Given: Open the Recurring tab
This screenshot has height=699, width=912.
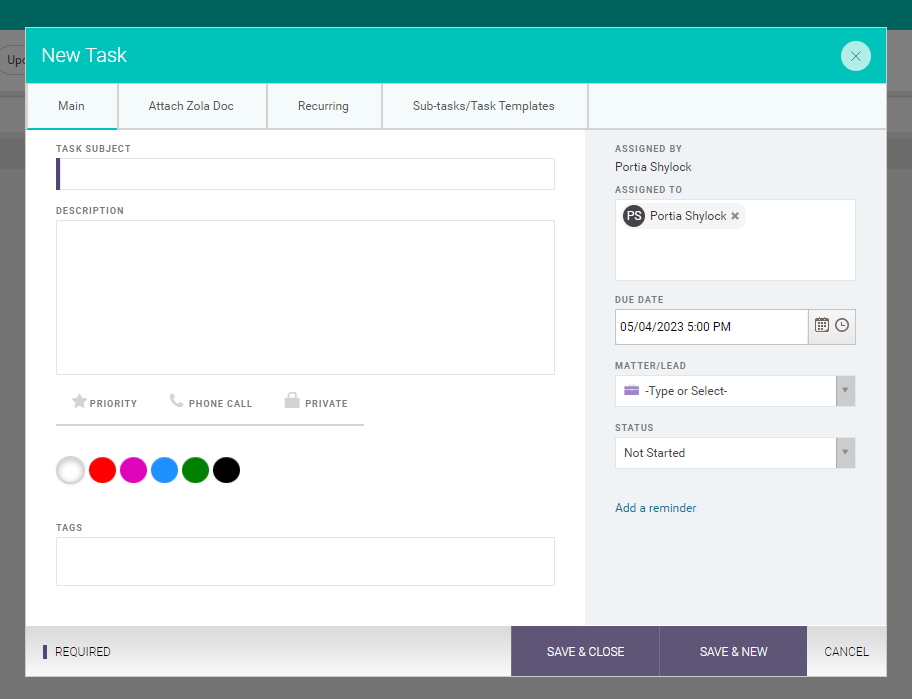Looking at the screenshot, I should pyautogui.click(x=323, y=106).
